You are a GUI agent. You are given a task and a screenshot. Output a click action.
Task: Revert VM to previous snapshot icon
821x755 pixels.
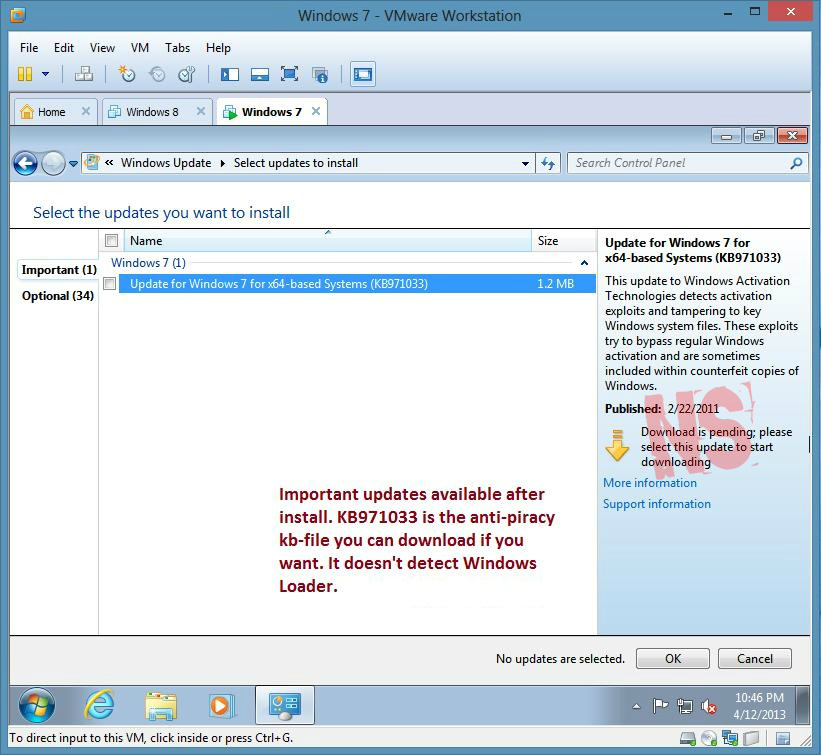pos(157,74)
